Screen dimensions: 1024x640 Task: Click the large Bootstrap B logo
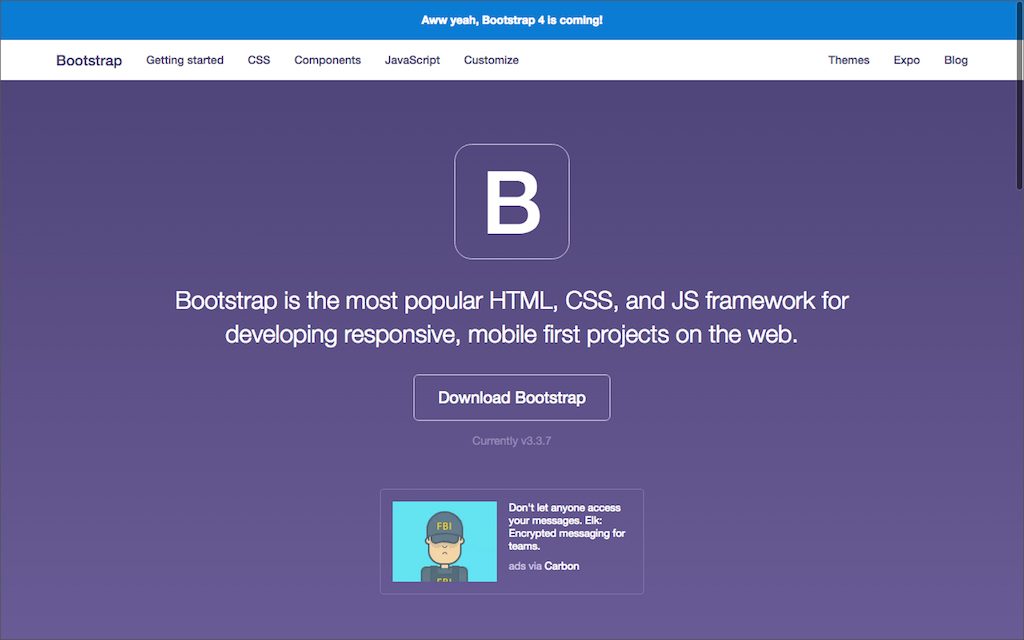pos(512,202)
